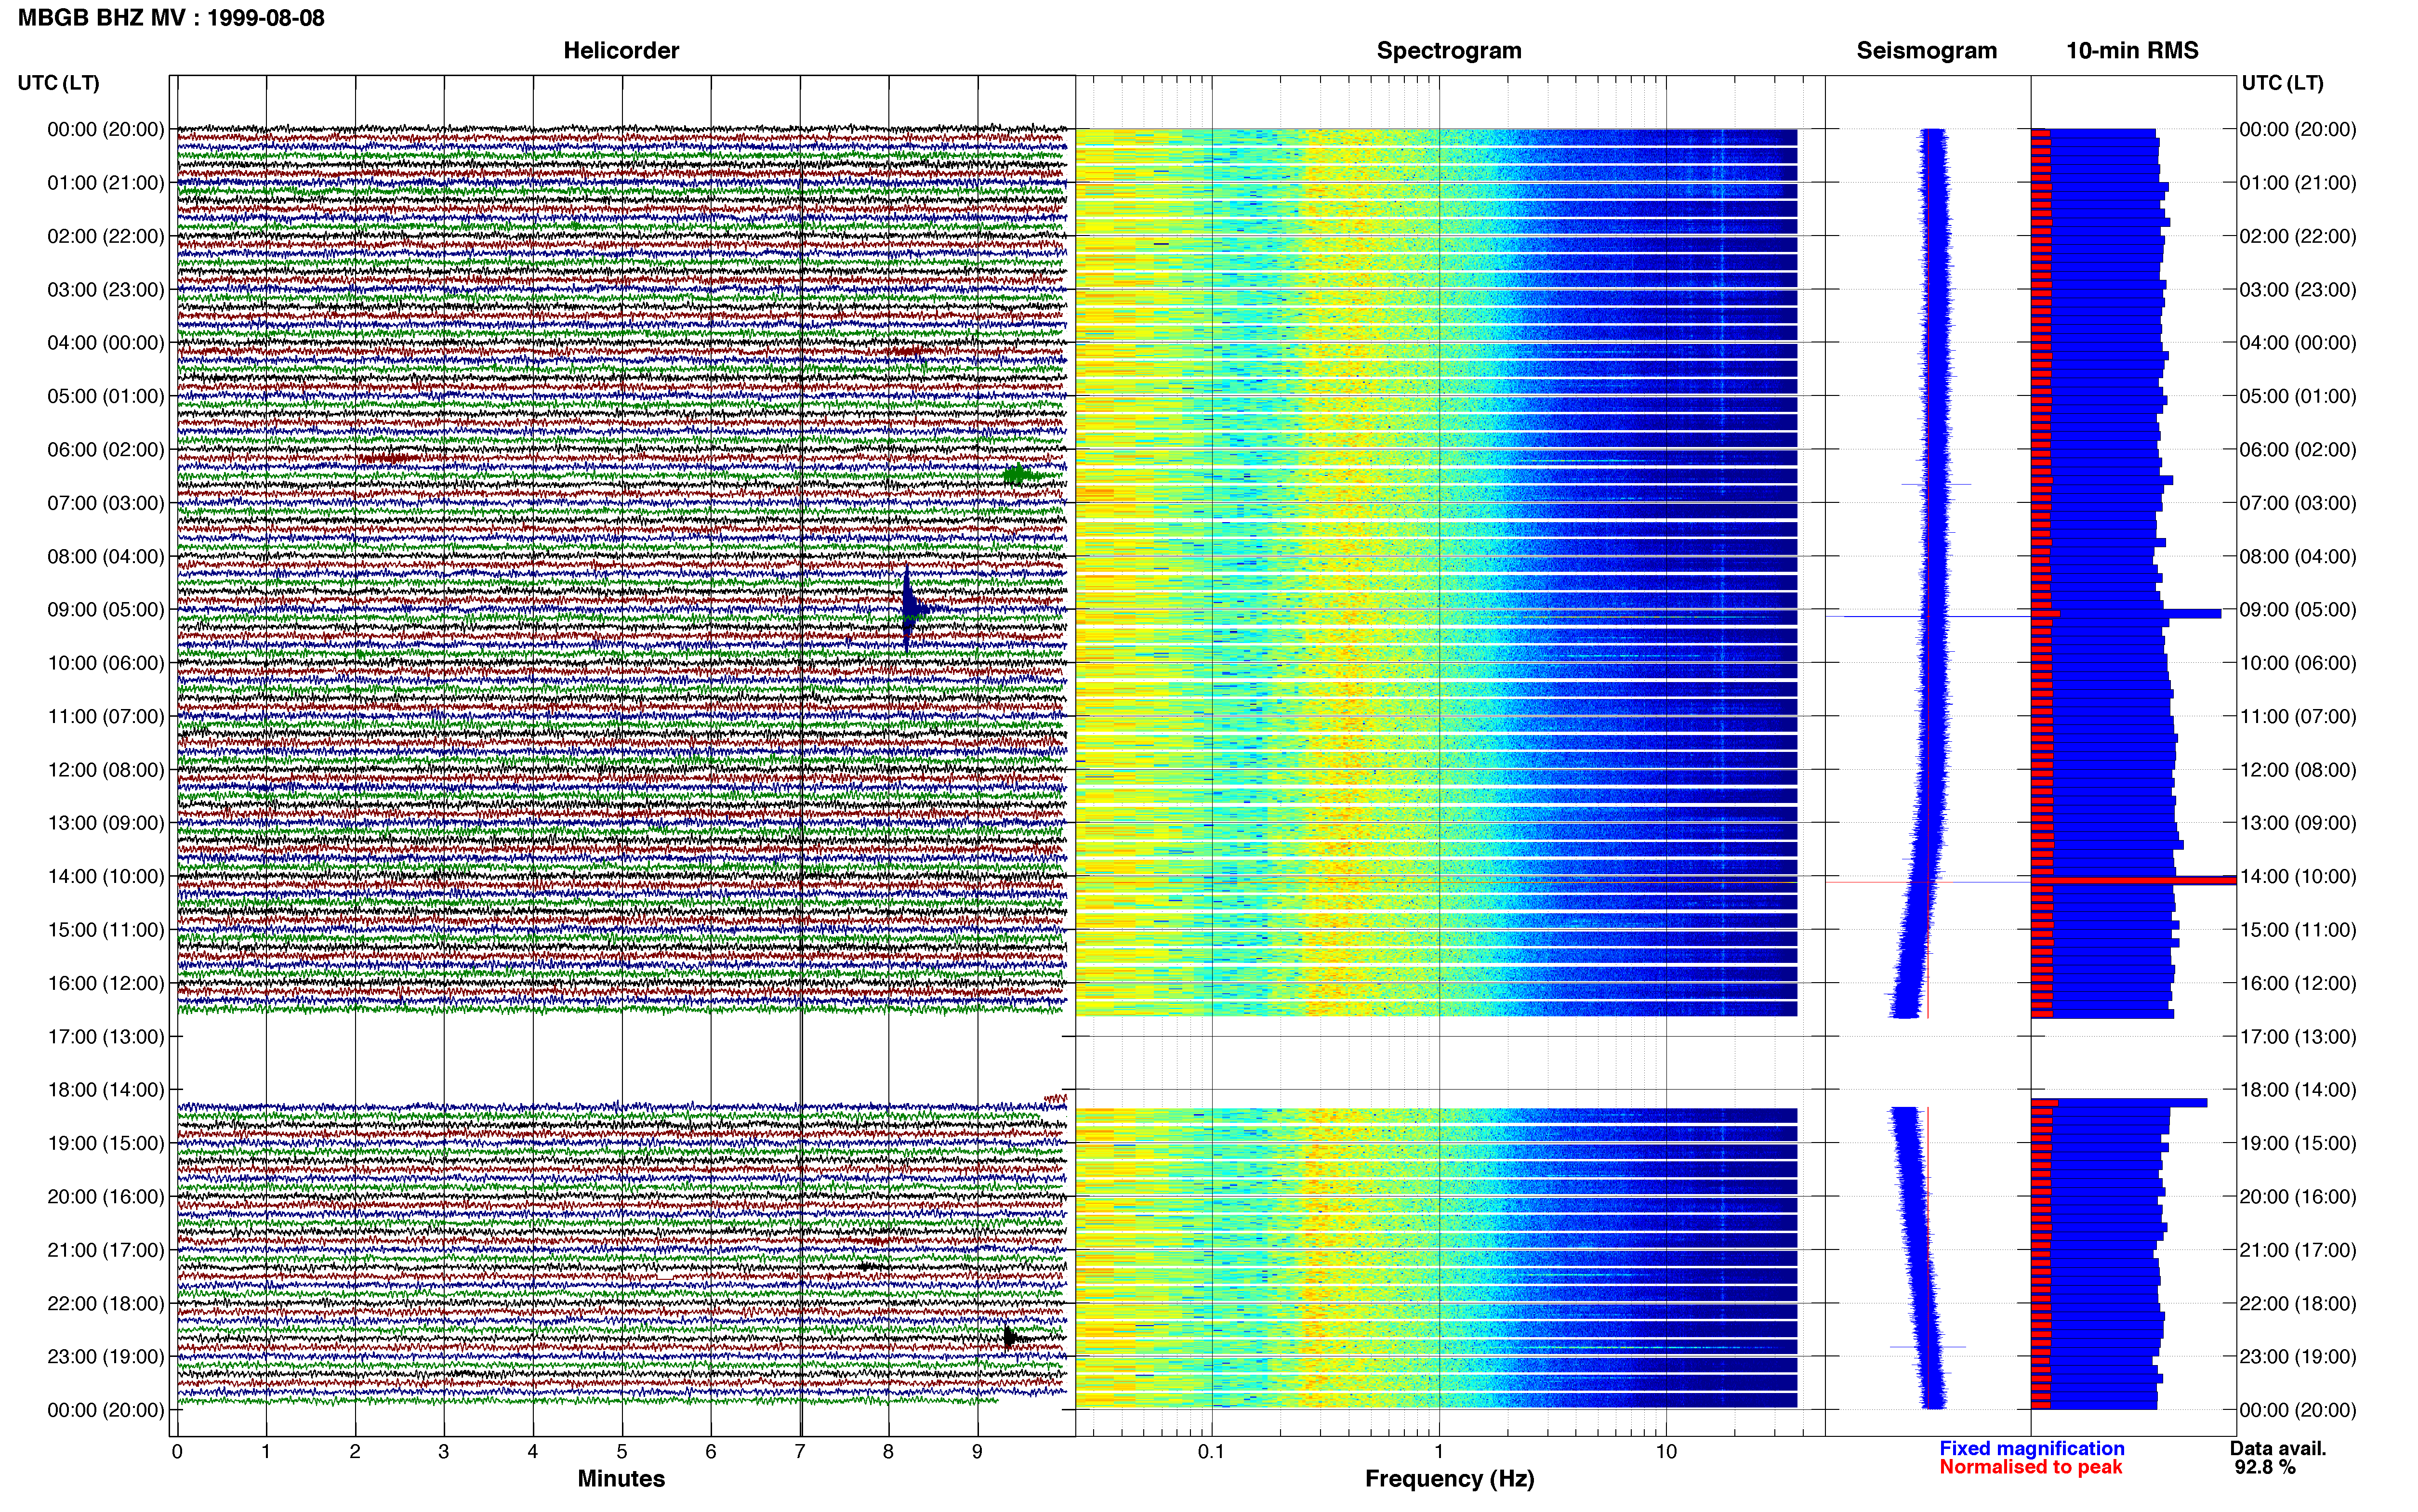The width and height of the screenshot is (2418, 1512).
Task: Click left time label '03:00 (23:00)'
Action: click(x=106, y=289)
